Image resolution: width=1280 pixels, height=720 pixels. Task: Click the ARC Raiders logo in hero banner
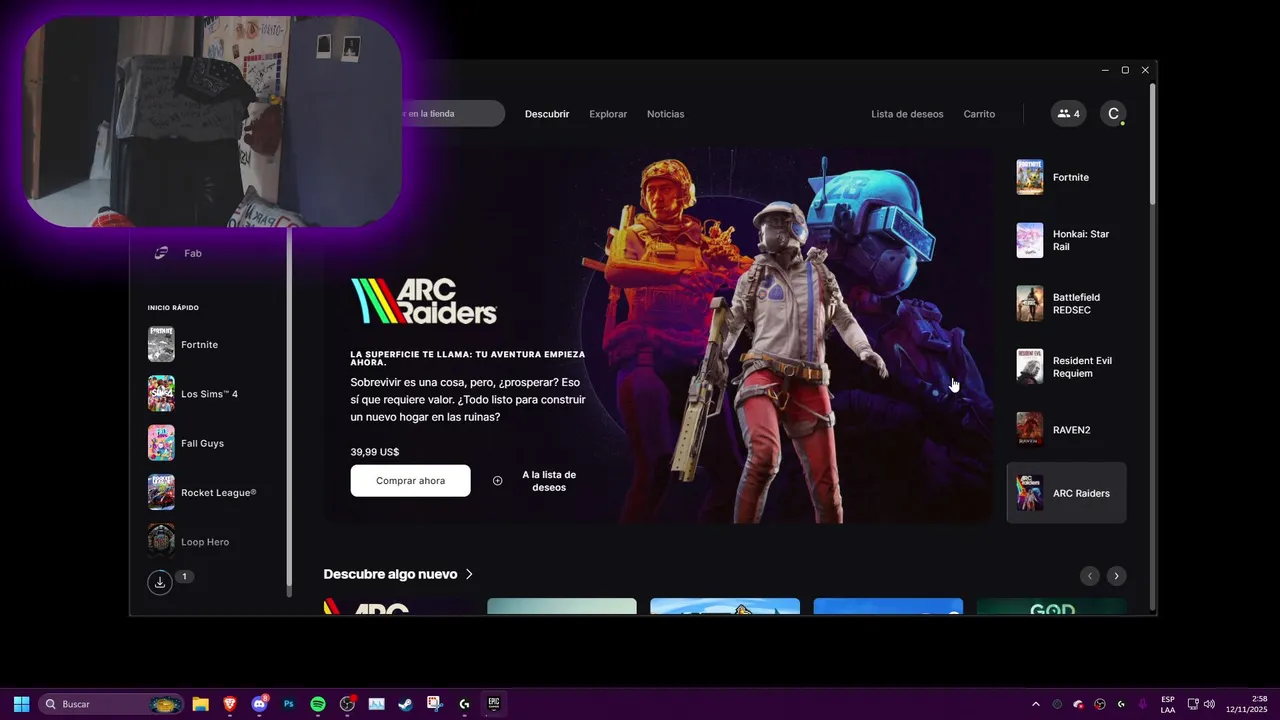424,301
